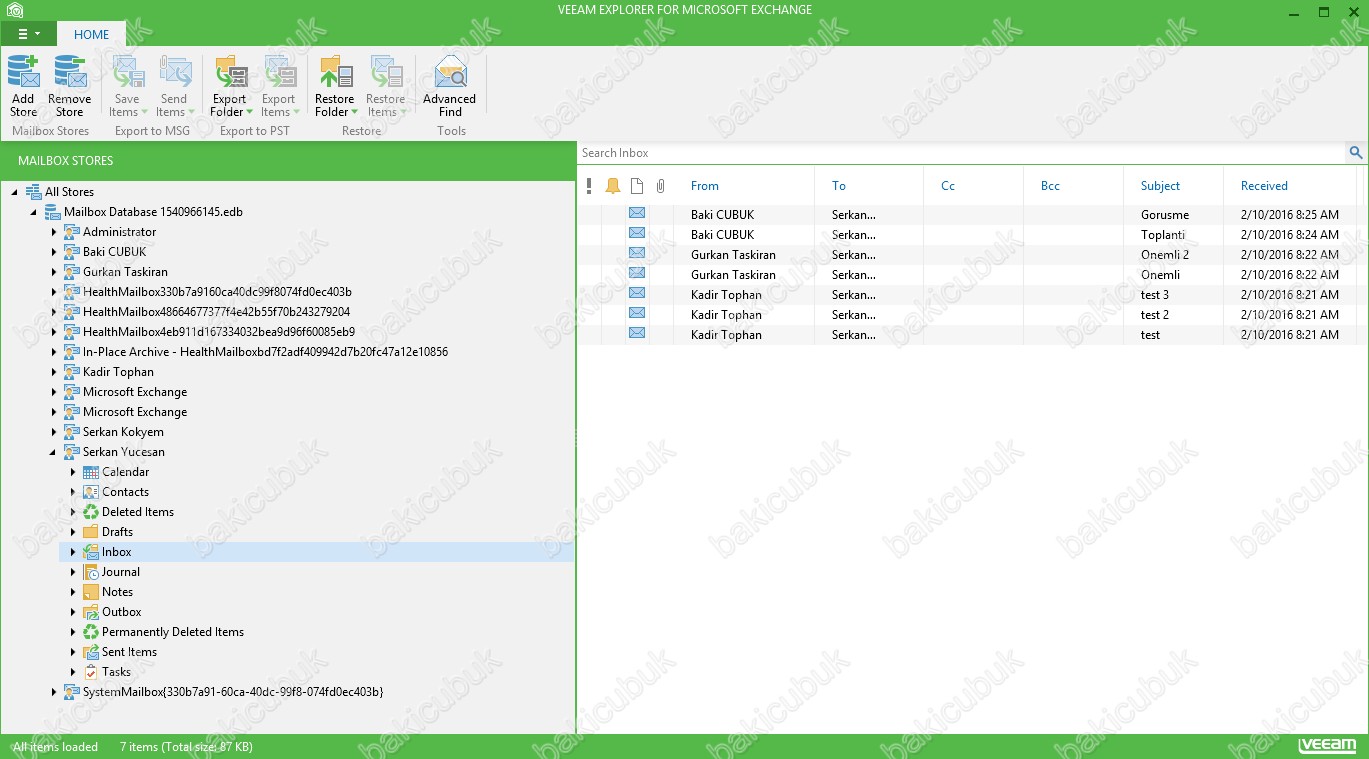Collapse the All Stores tree node
The image size is (1369, 759).
click(15, 192)
